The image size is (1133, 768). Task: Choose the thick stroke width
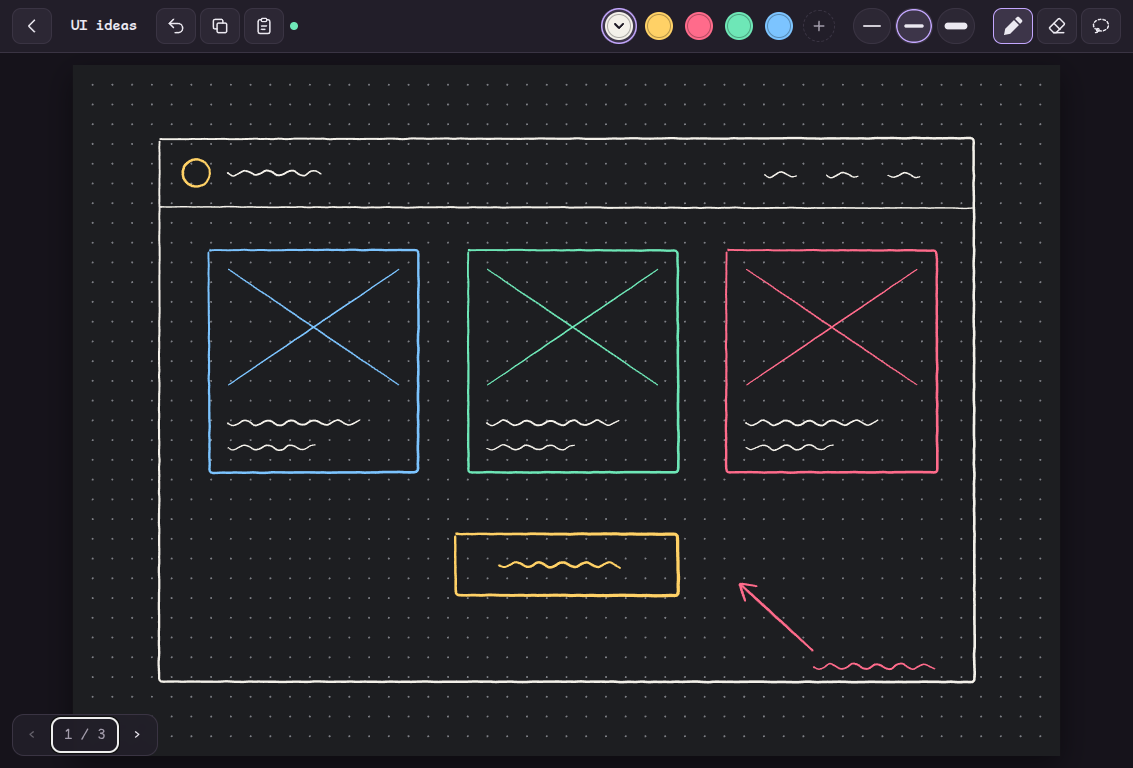click(956, 26)
